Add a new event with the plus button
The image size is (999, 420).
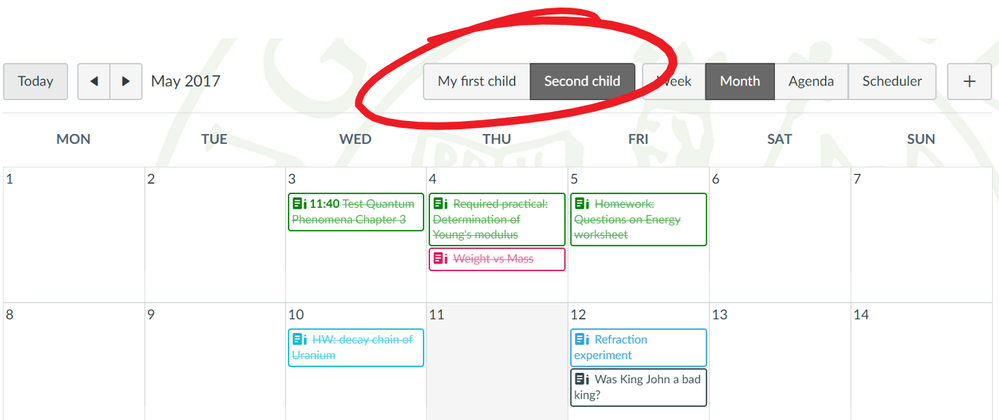[969, 82]
